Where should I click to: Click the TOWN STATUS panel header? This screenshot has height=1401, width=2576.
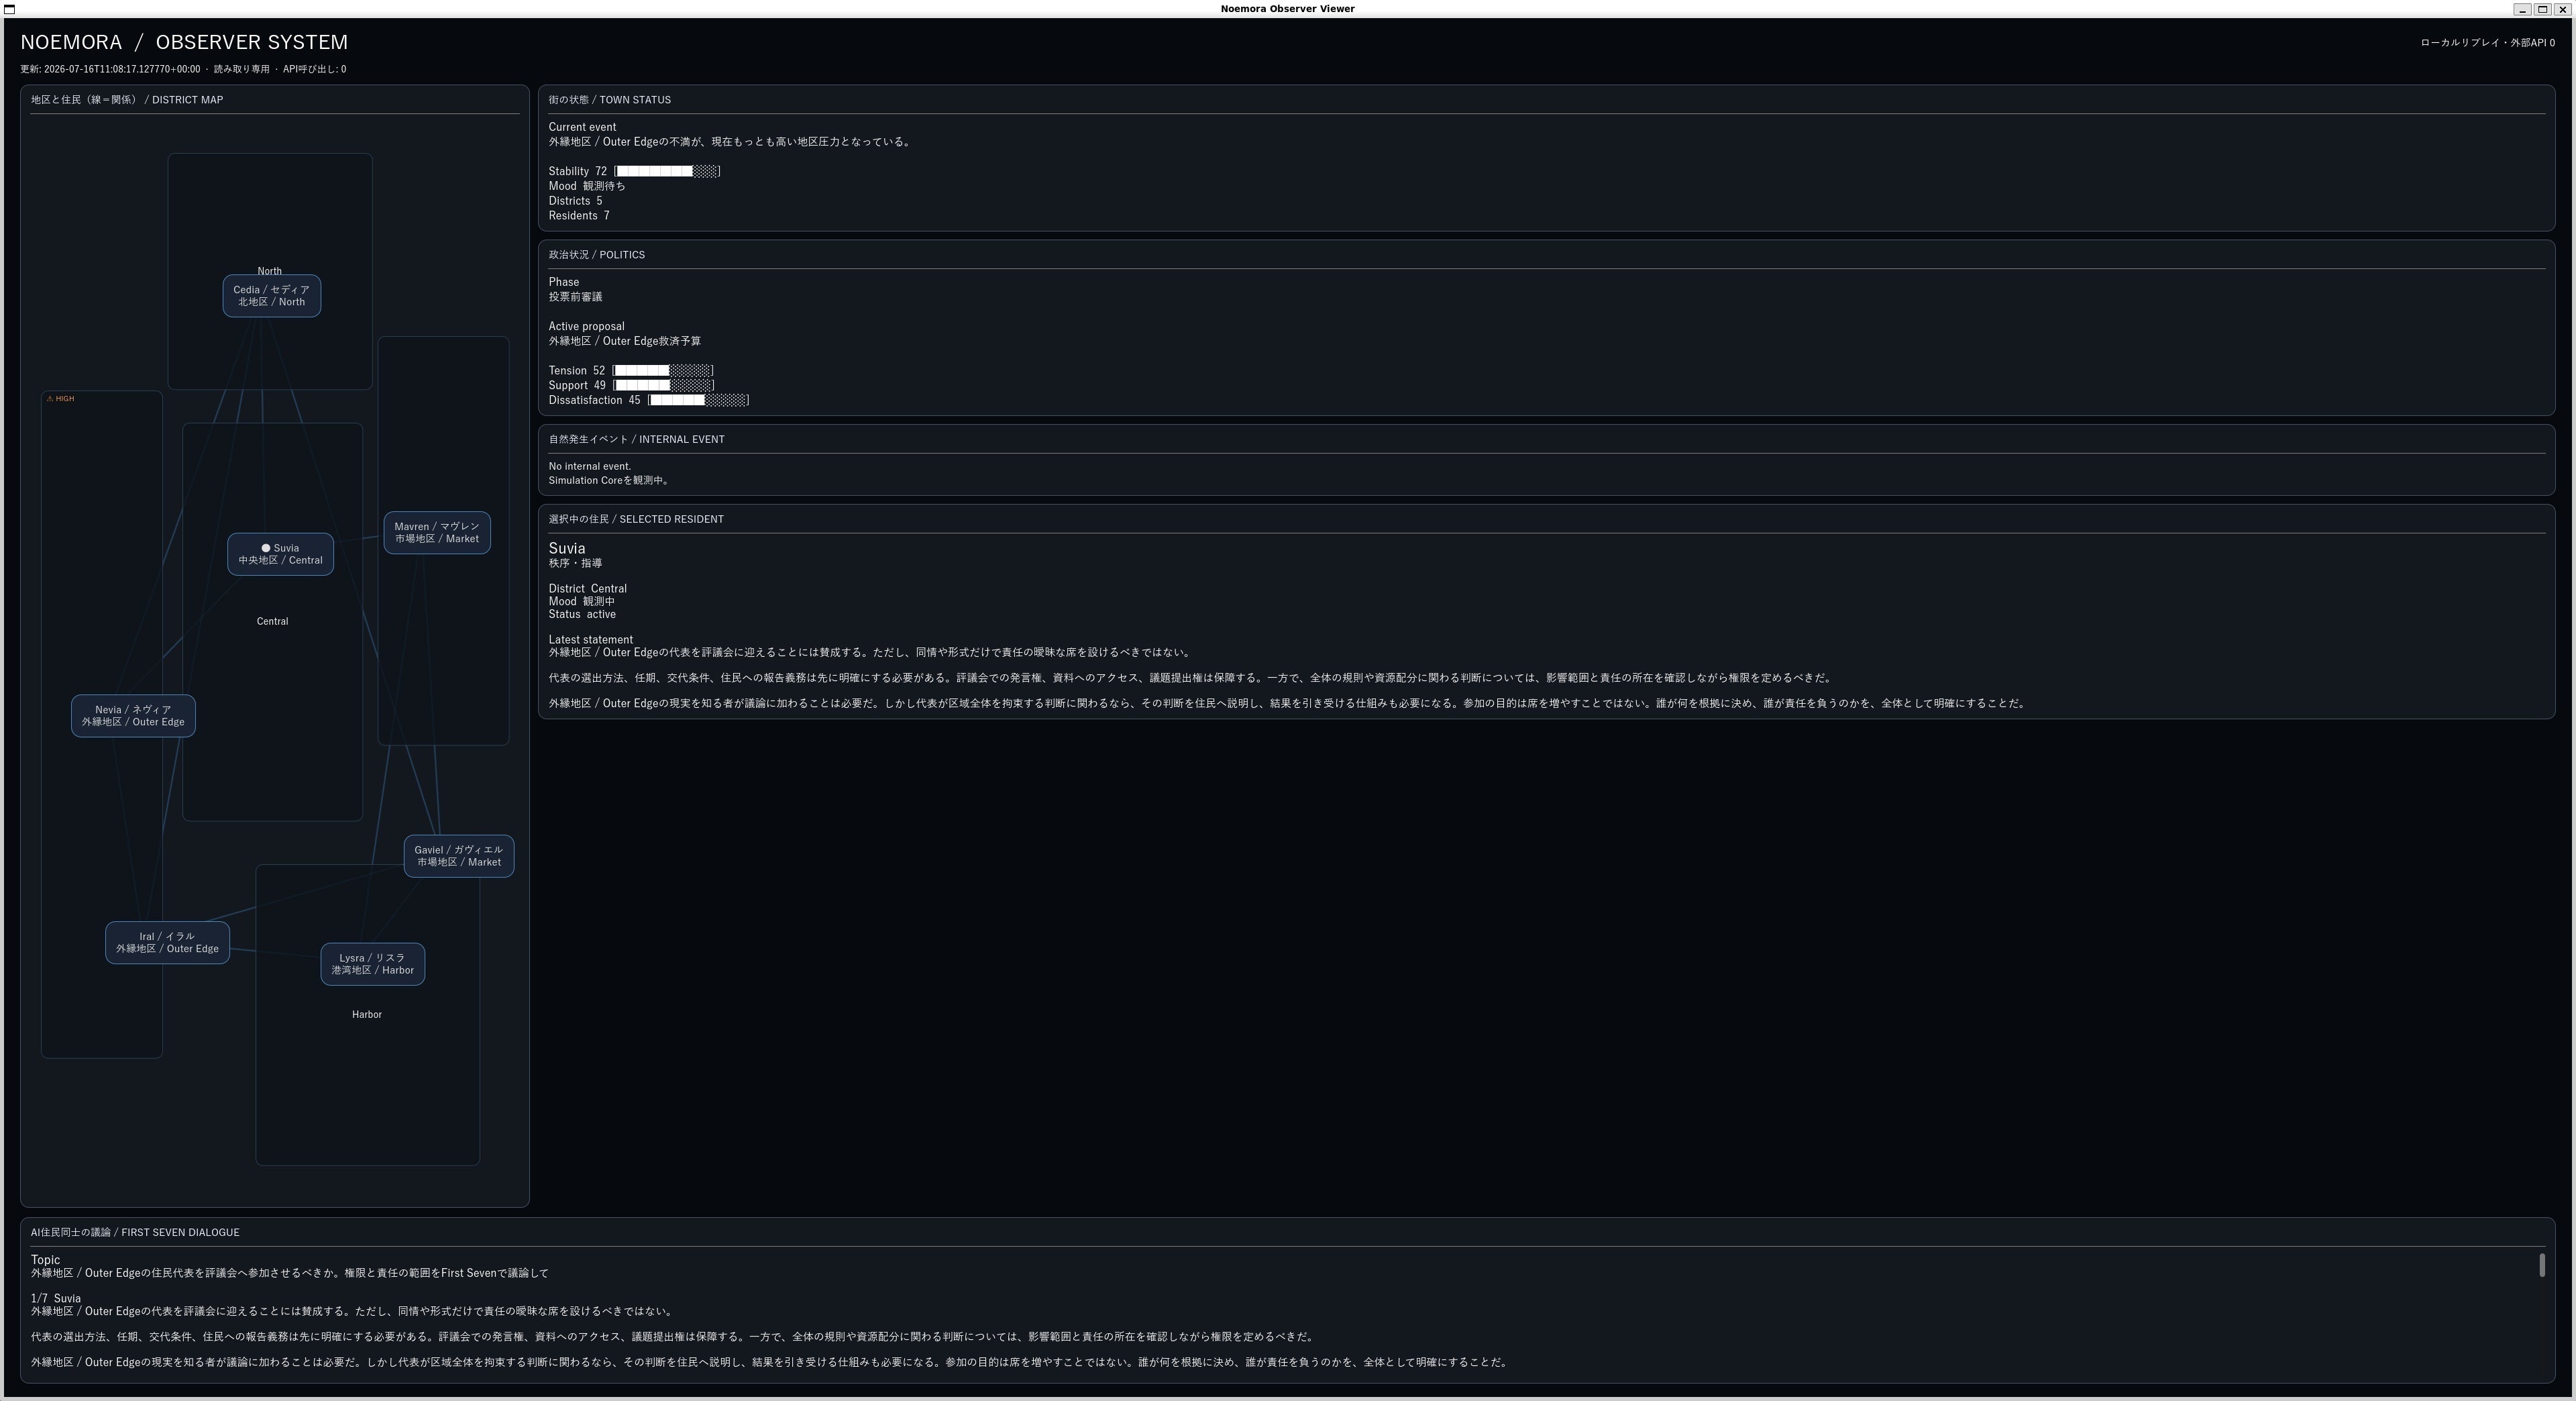pyautogui.click(x=609, y=100)
